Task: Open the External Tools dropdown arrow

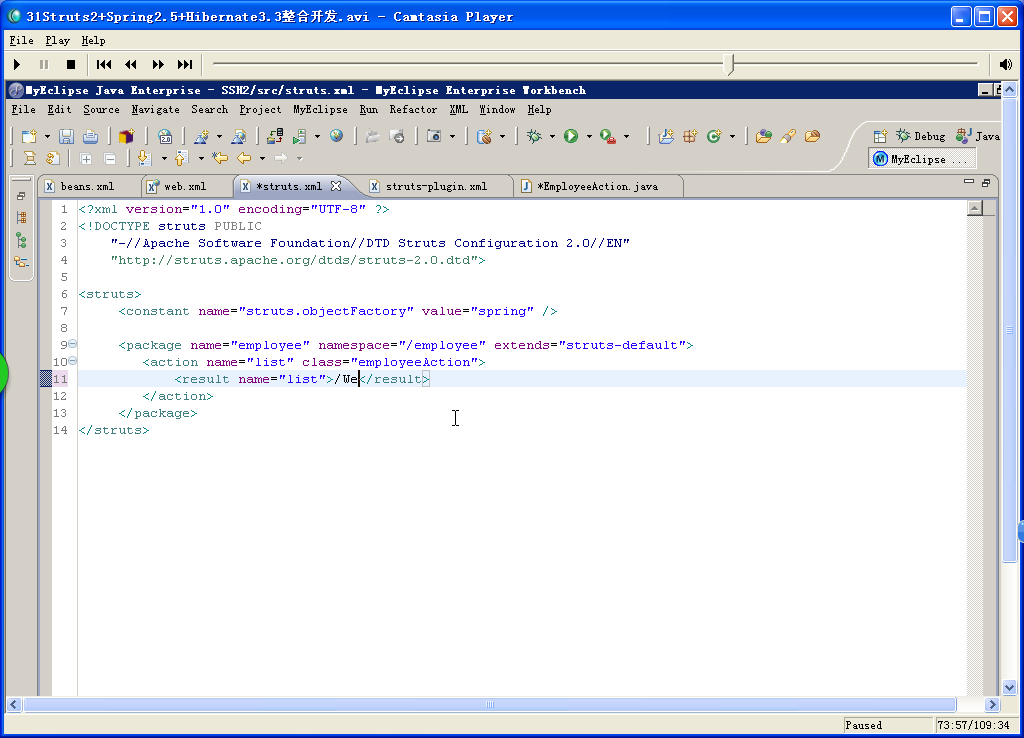Action: (626, 136)
